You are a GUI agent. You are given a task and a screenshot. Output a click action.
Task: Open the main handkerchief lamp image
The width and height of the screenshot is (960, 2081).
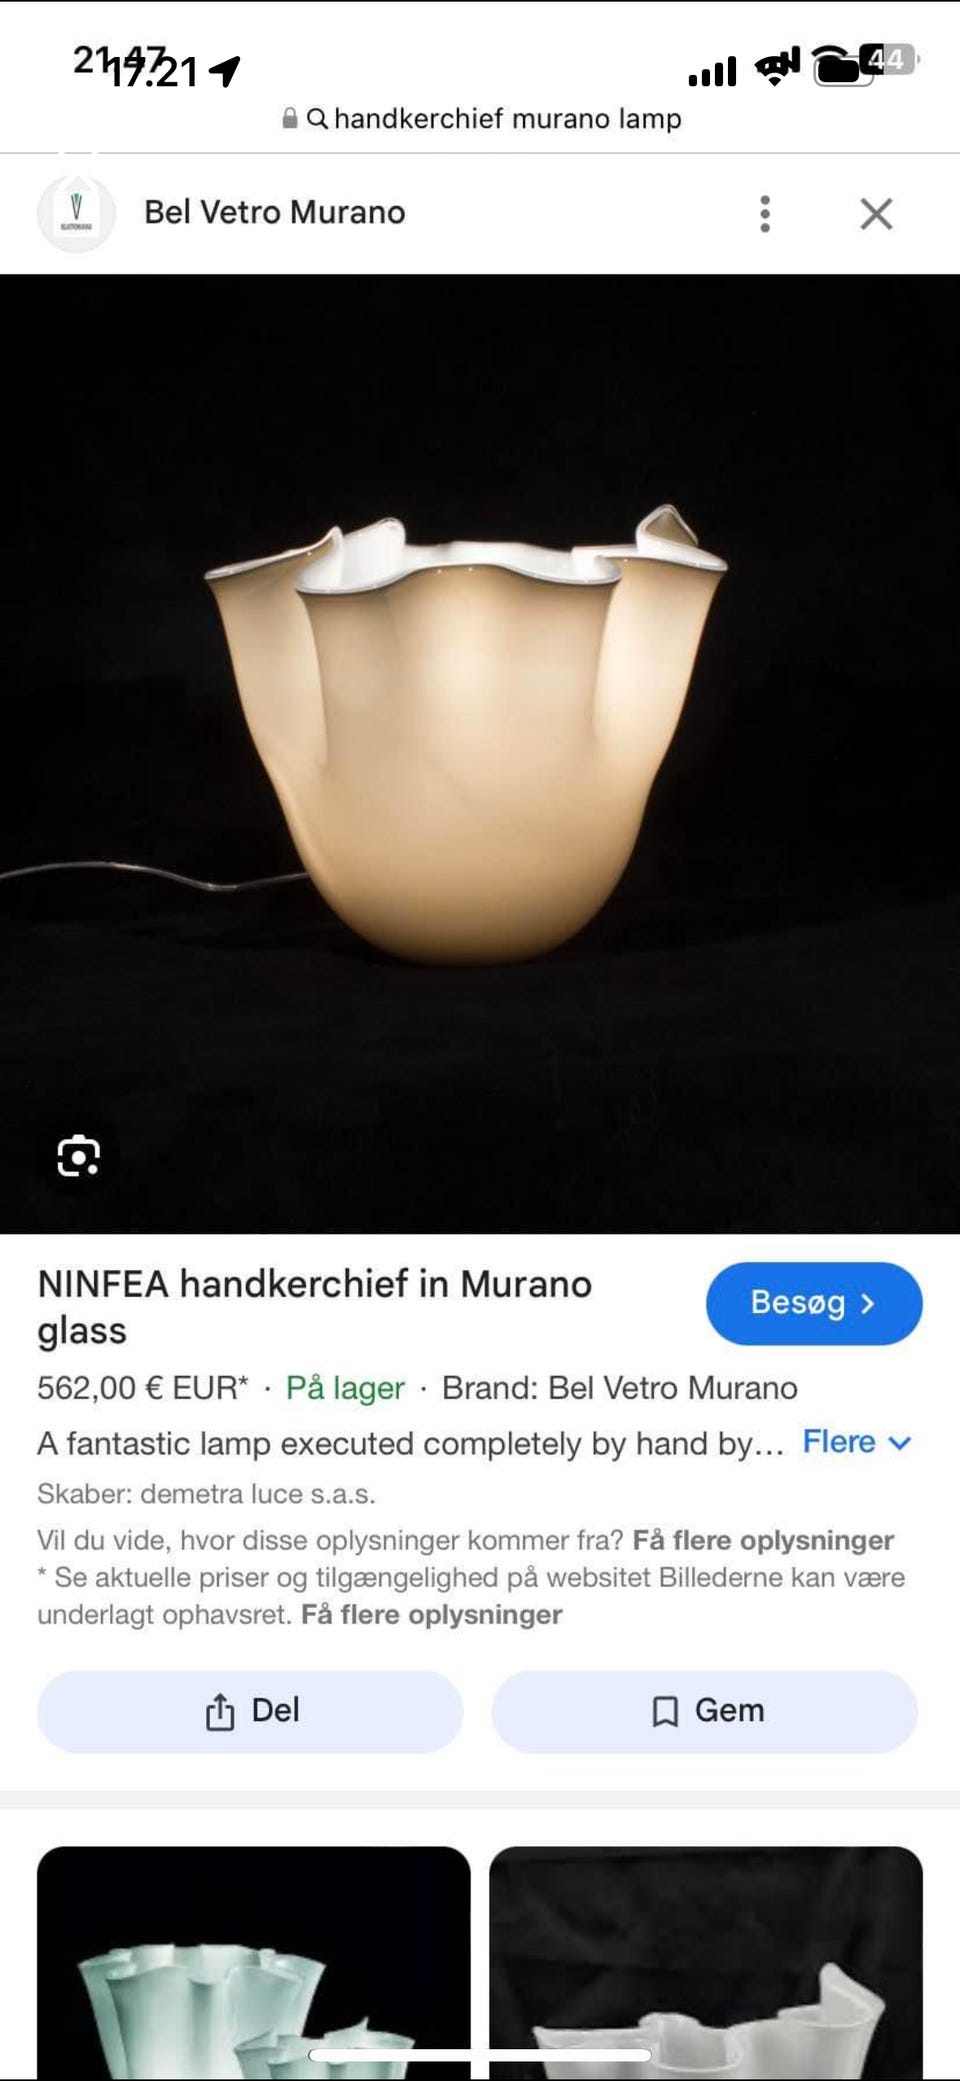(x=480, y=753)
